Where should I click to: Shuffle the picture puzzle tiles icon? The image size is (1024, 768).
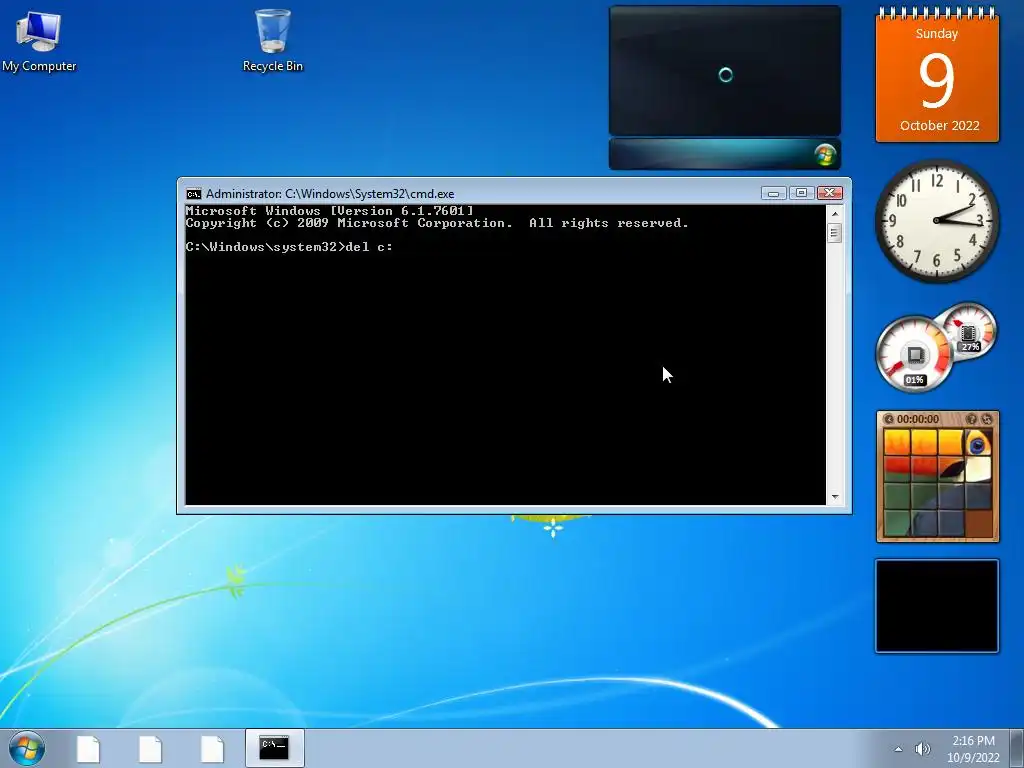pos(987,419)
